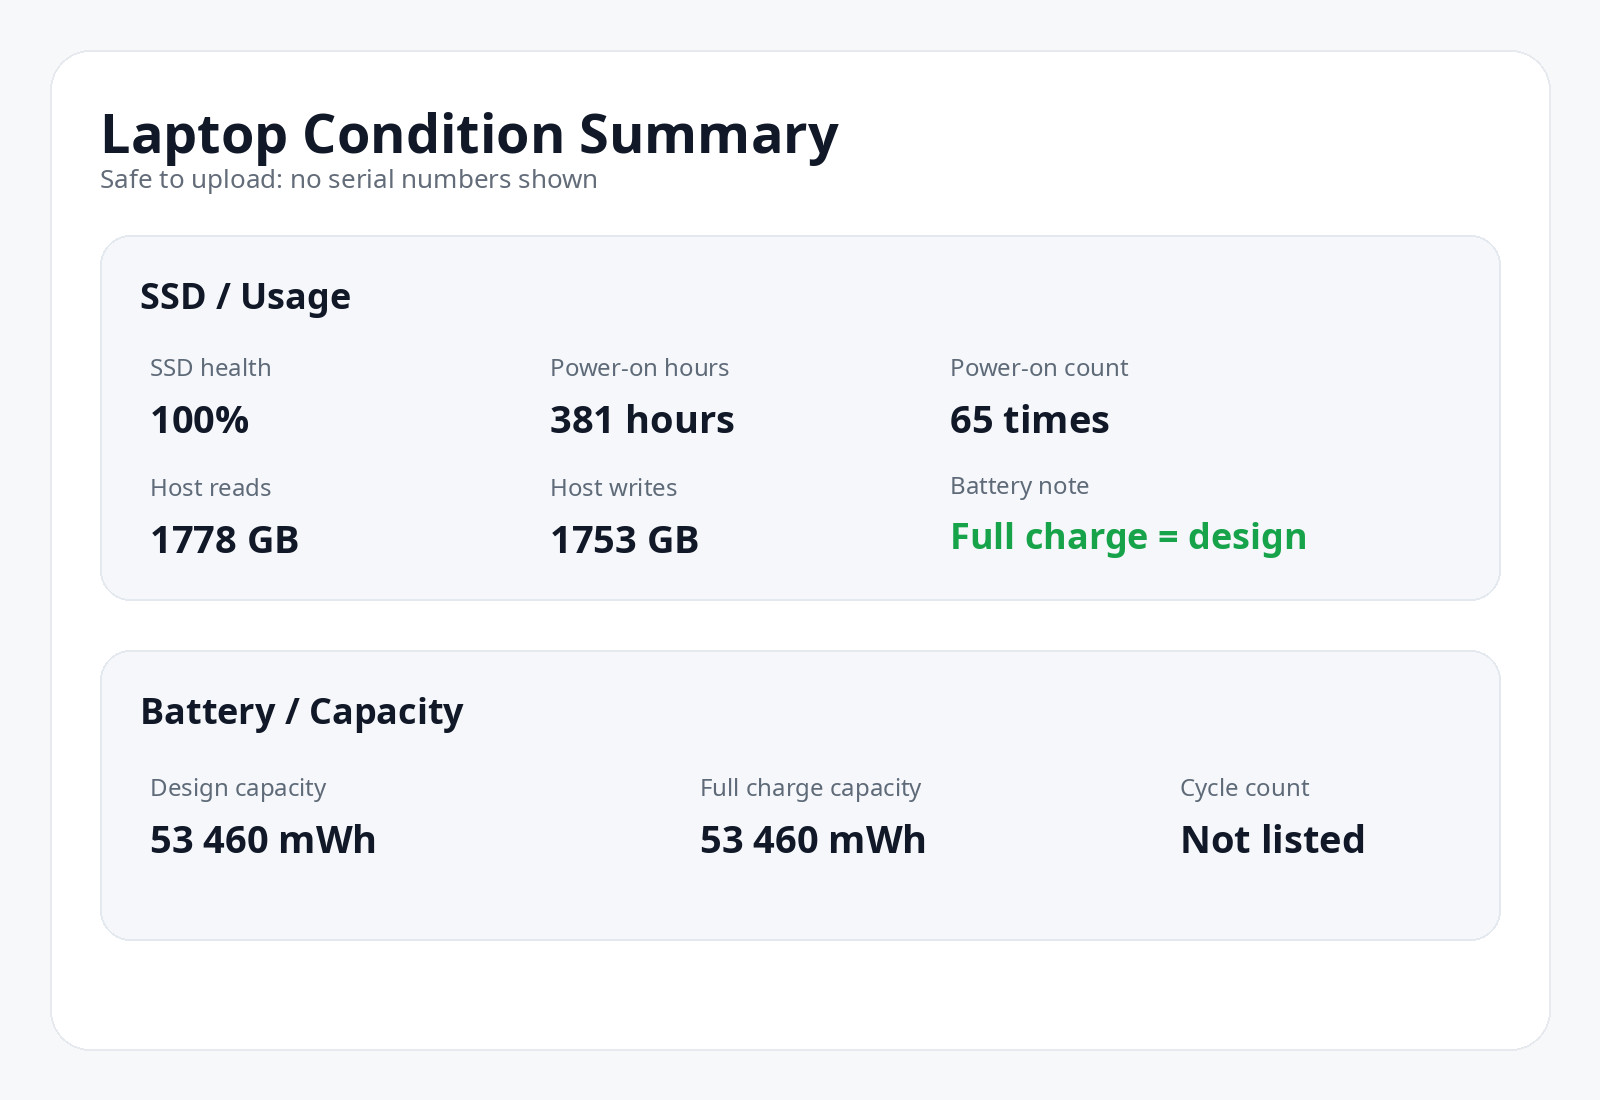Click the Host reads label
Viewport: 1600px width, 1100px height.
[210, 488]
